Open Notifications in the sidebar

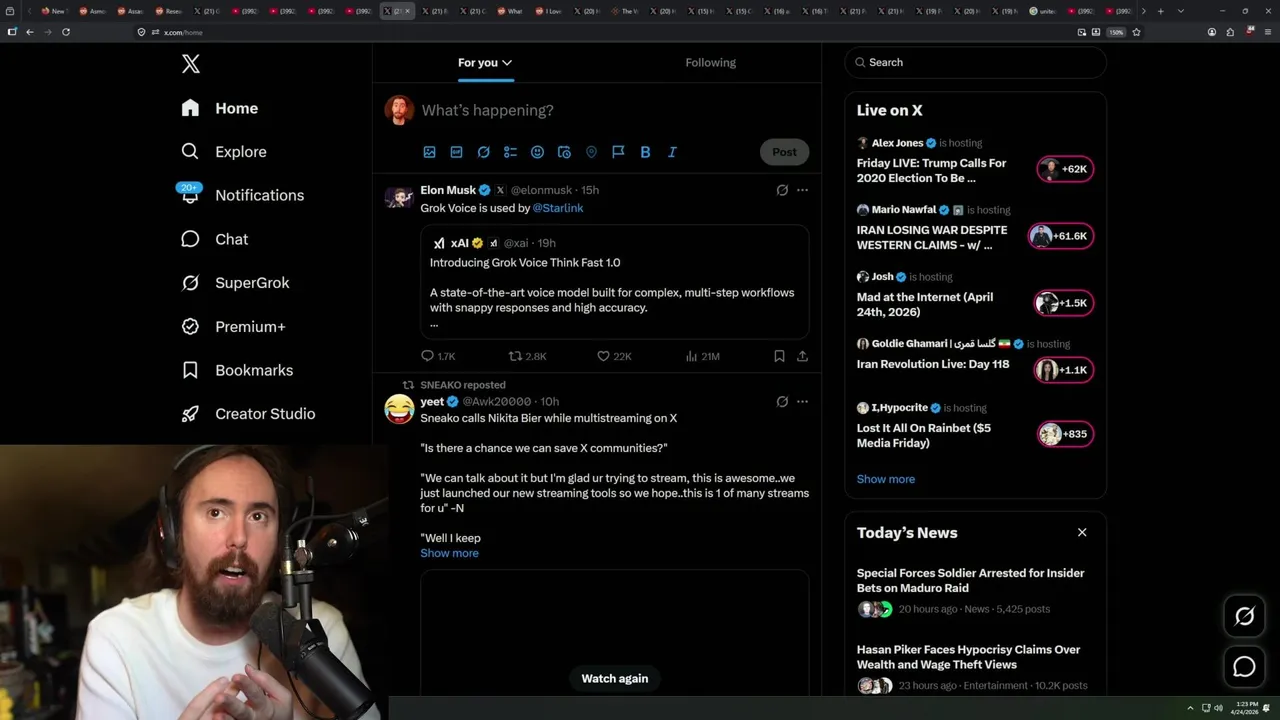click(x=241, y=195)
